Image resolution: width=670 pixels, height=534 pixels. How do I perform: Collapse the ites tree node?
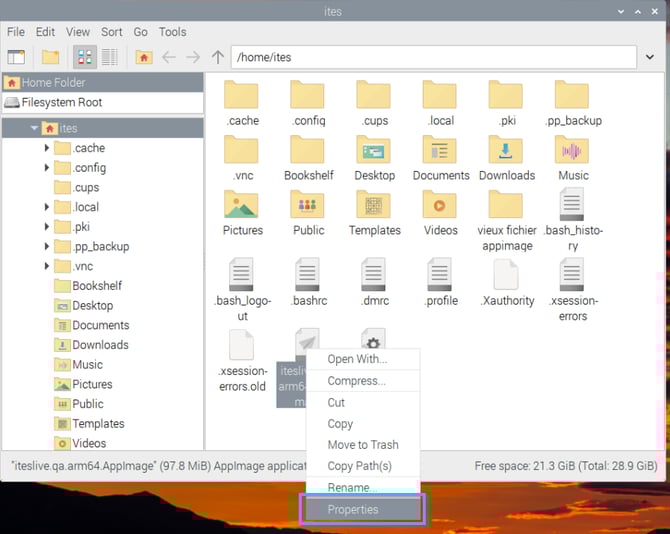(35, 128)
